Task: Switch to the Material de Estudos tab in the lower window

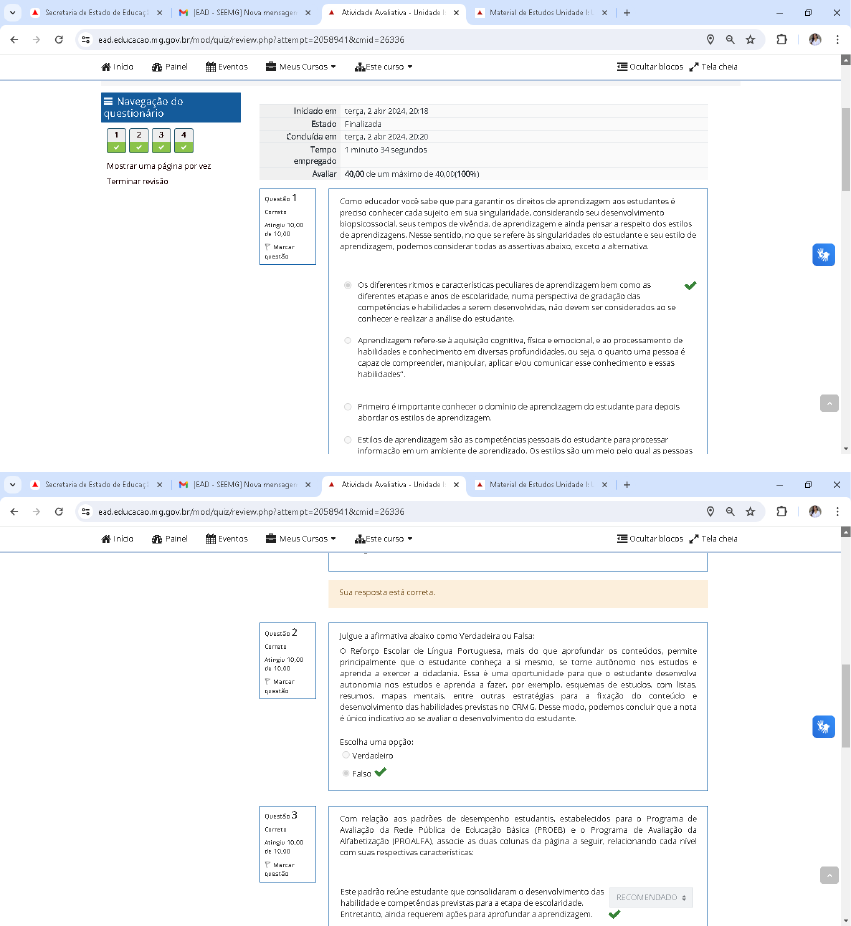Action: tap(540, 484)
